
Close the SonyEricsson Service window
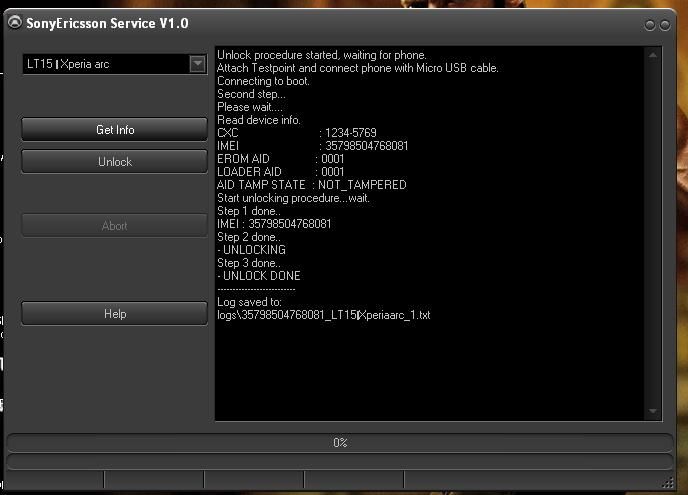665,24
